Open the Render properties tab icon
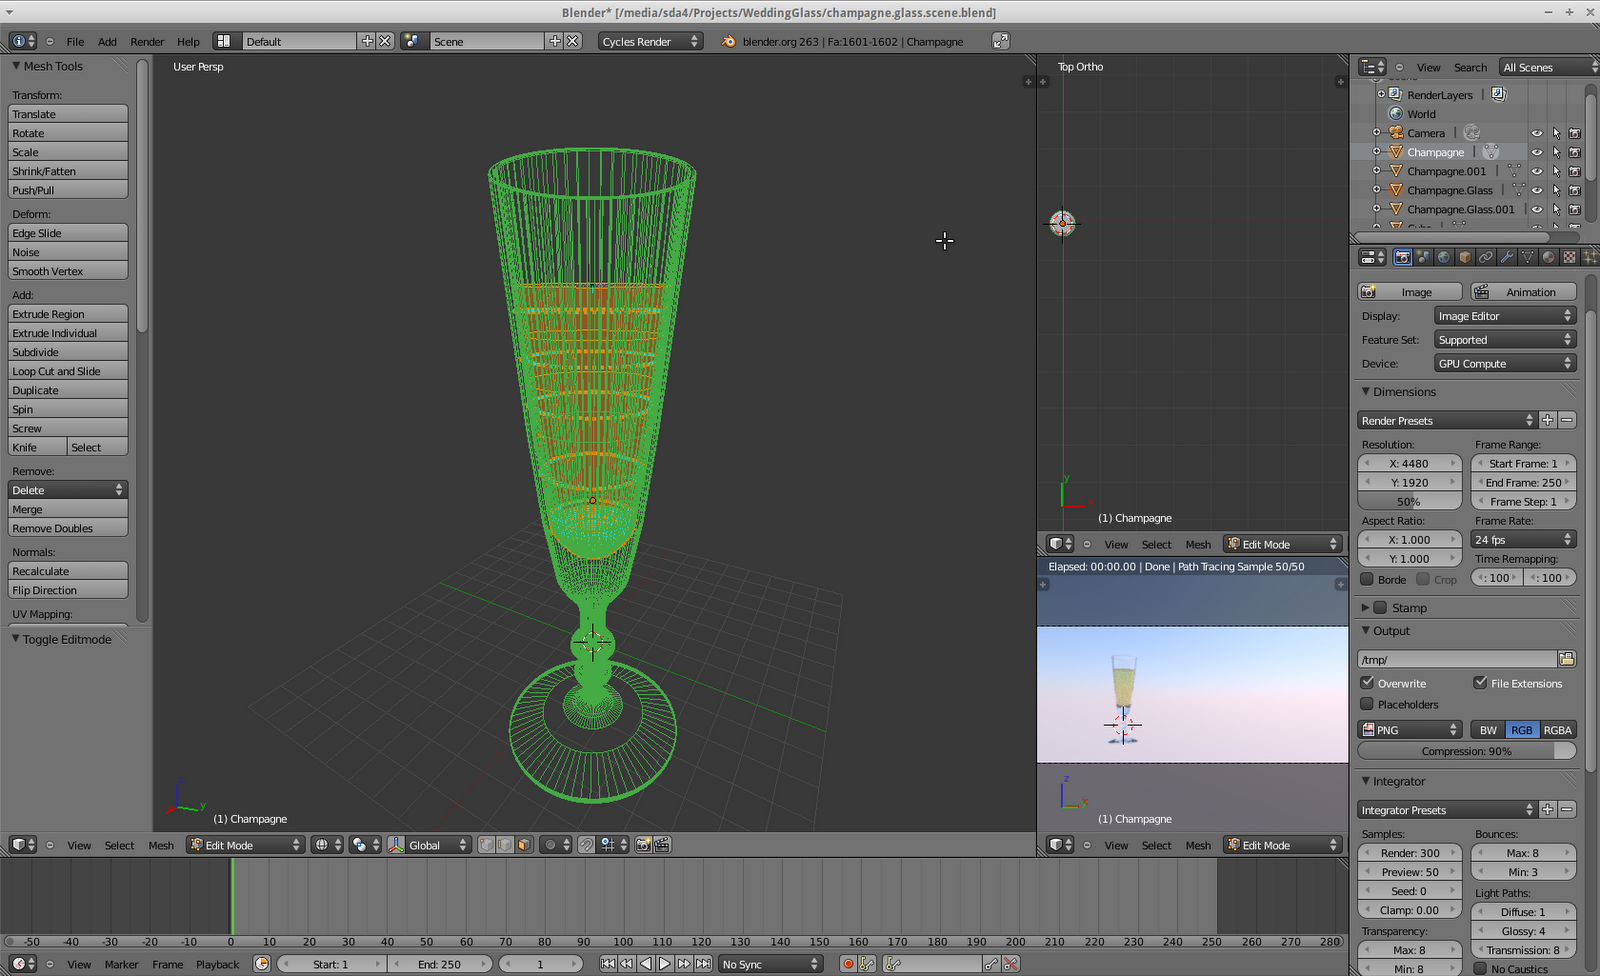 [1402, 257]
